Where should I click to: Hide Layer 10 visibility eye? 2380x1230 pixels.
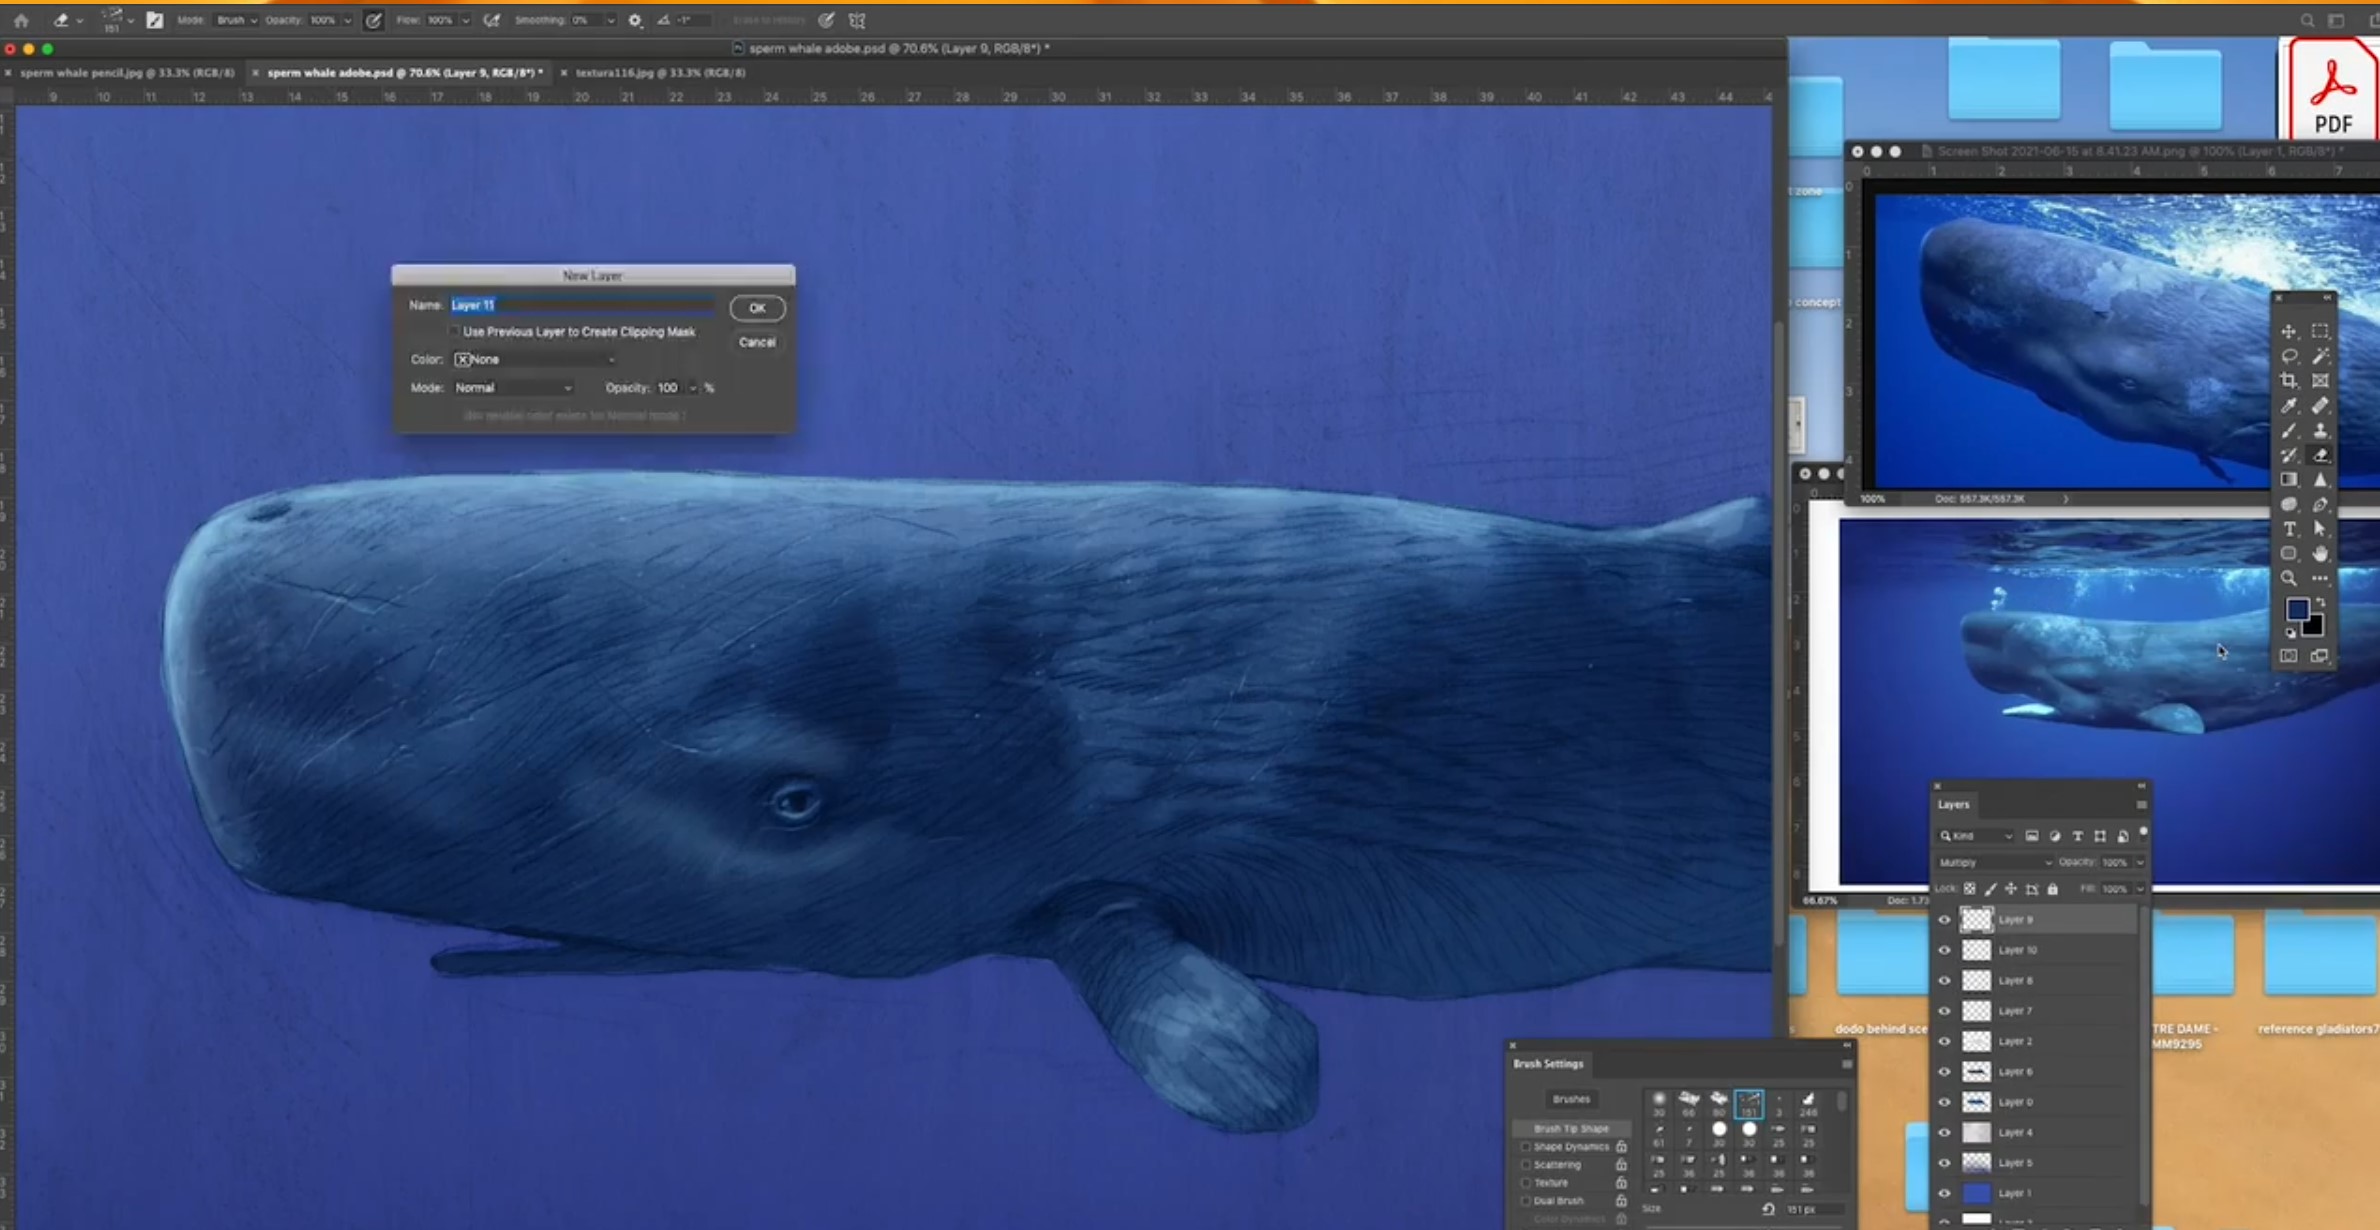[1944, 950]
